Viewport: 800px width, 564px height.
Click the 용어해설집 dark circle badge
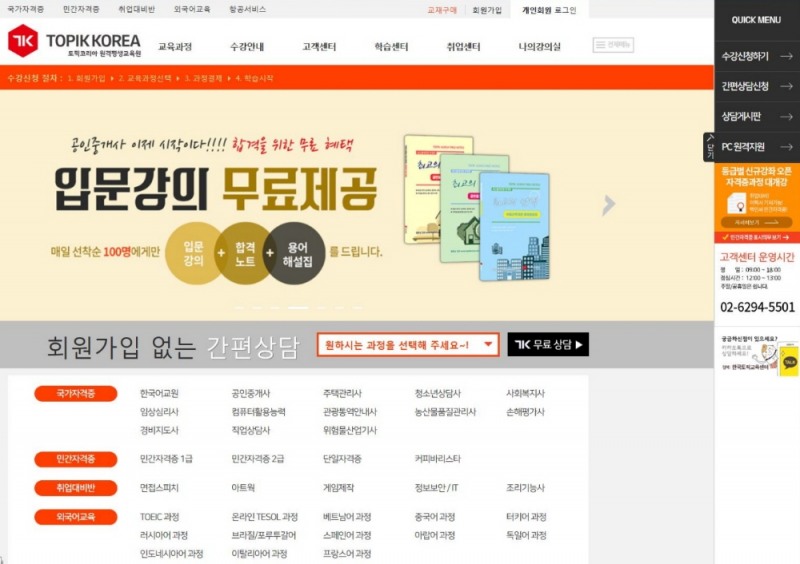coord(296,253)
